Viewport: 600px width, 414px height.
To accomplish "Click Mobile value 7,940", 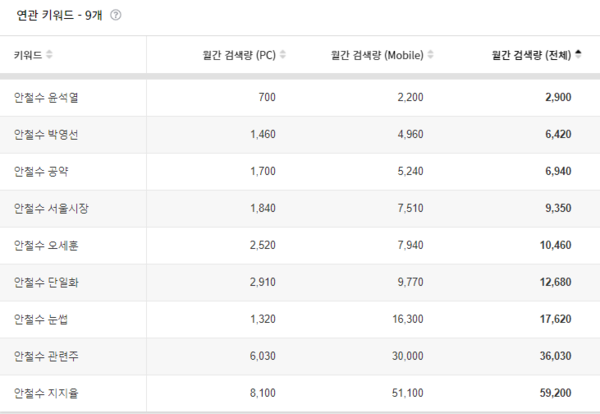I will 411,245.
